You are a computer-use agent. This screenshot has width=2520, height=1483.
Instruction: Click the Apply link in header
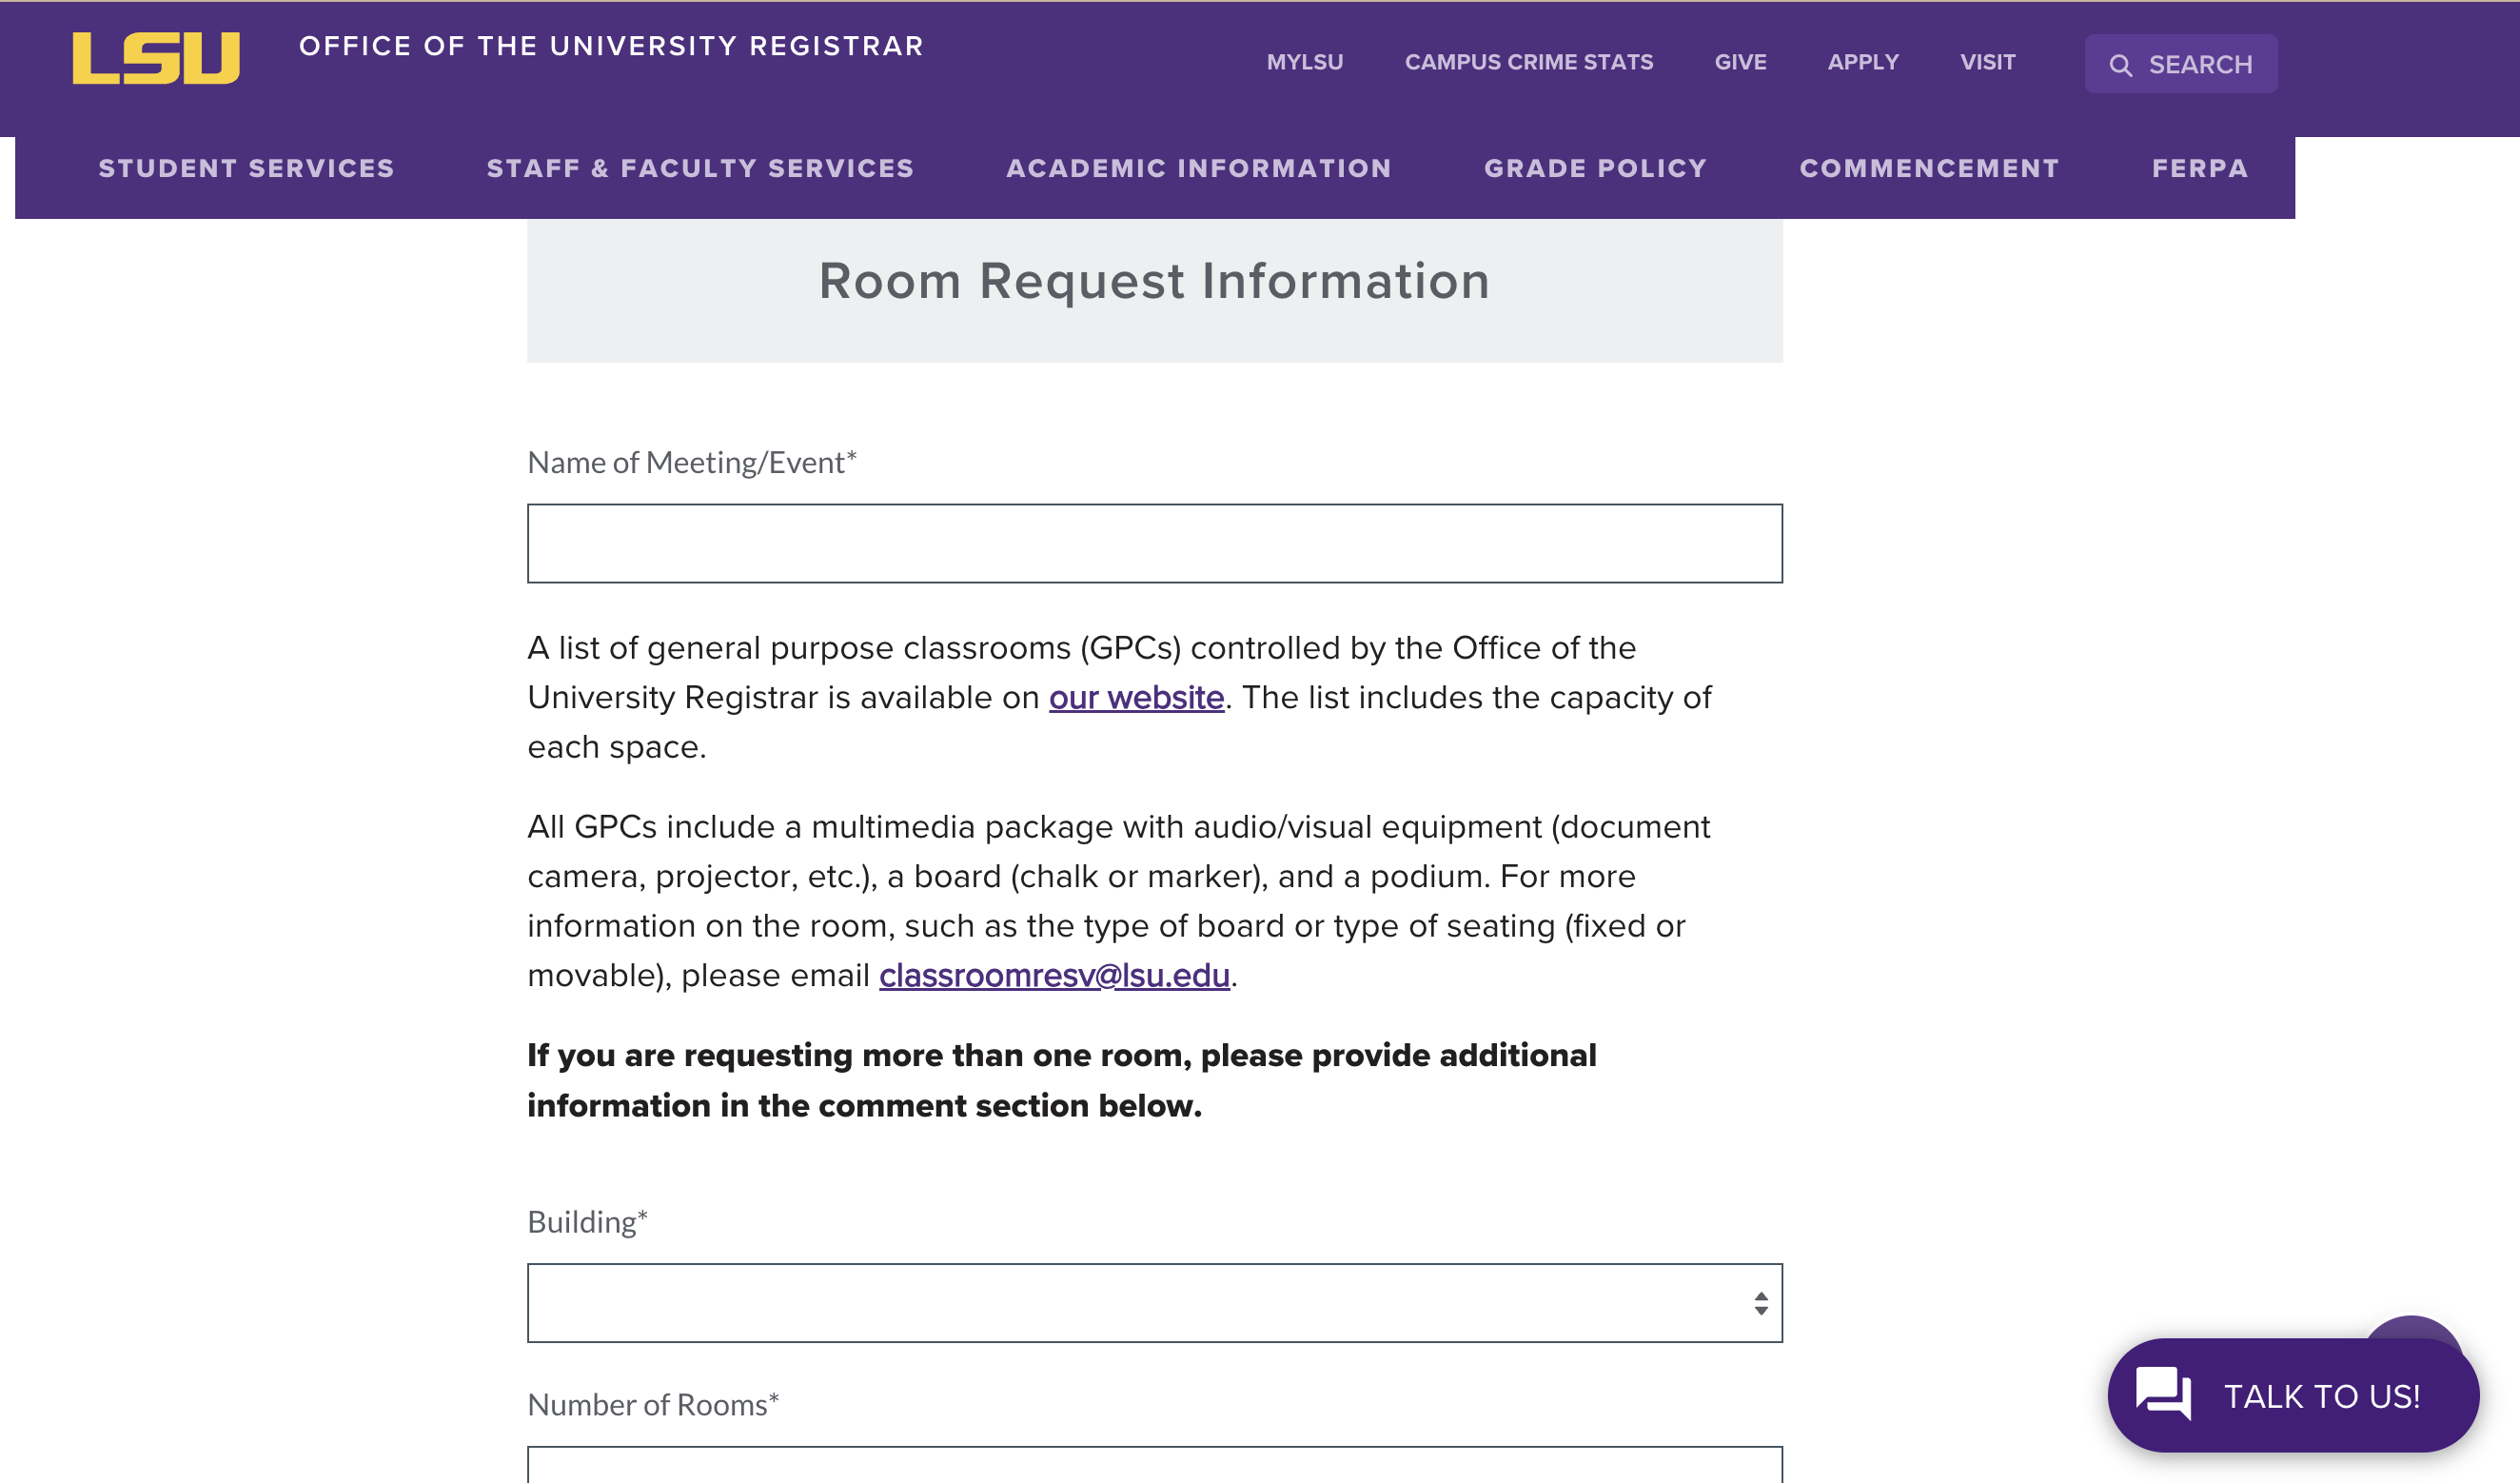click(x=1862, y=62)
